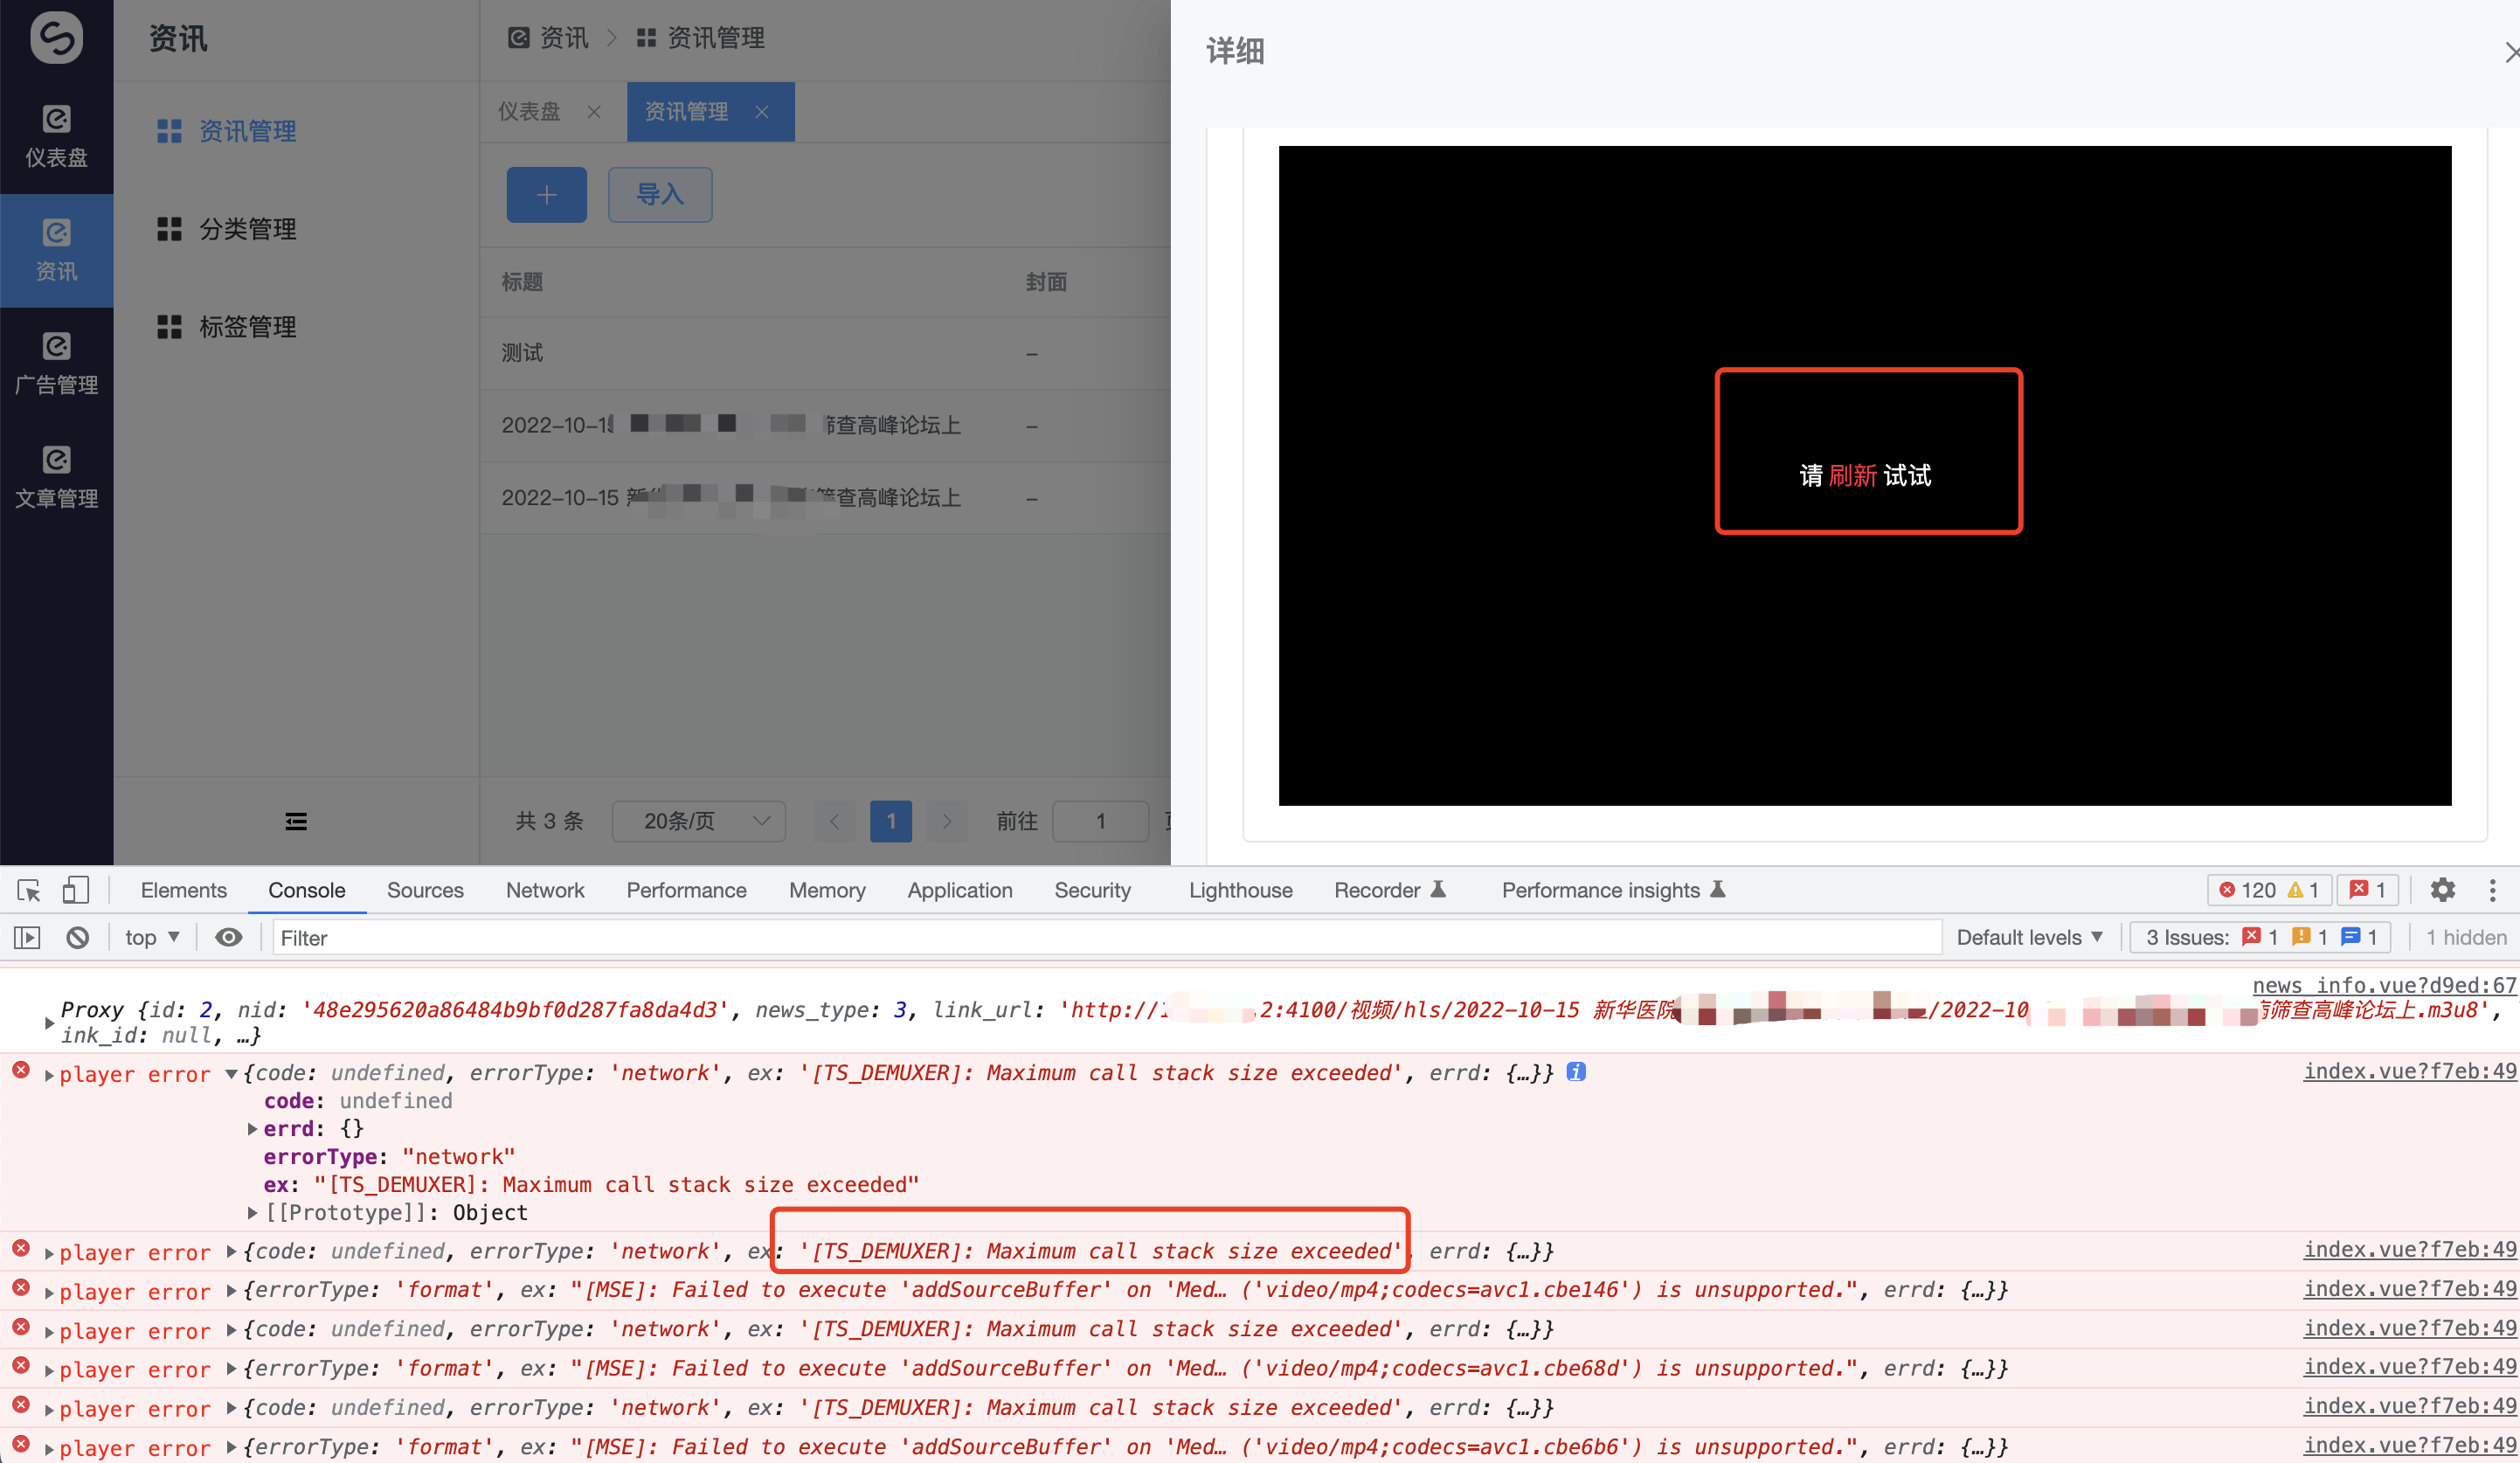Expand the errd object in the first player error
This screenshot has height=1463, width=2520.
(x=252, y=1128)
